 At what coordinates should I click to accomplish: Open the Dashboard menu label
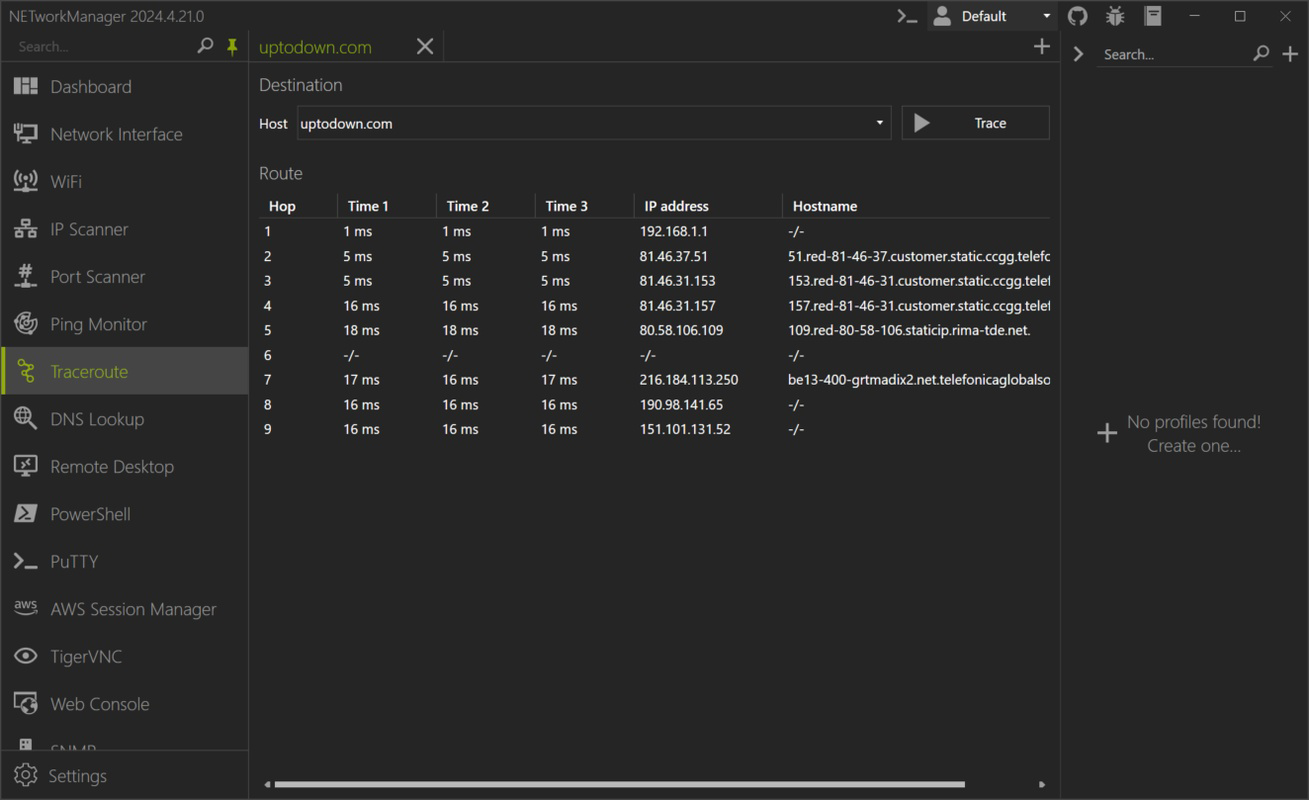(x=91, y=87)
